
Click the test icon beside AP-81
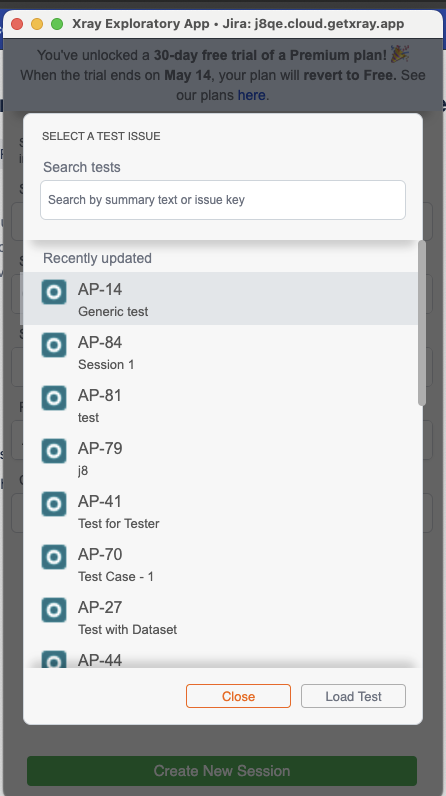(54, 398)
